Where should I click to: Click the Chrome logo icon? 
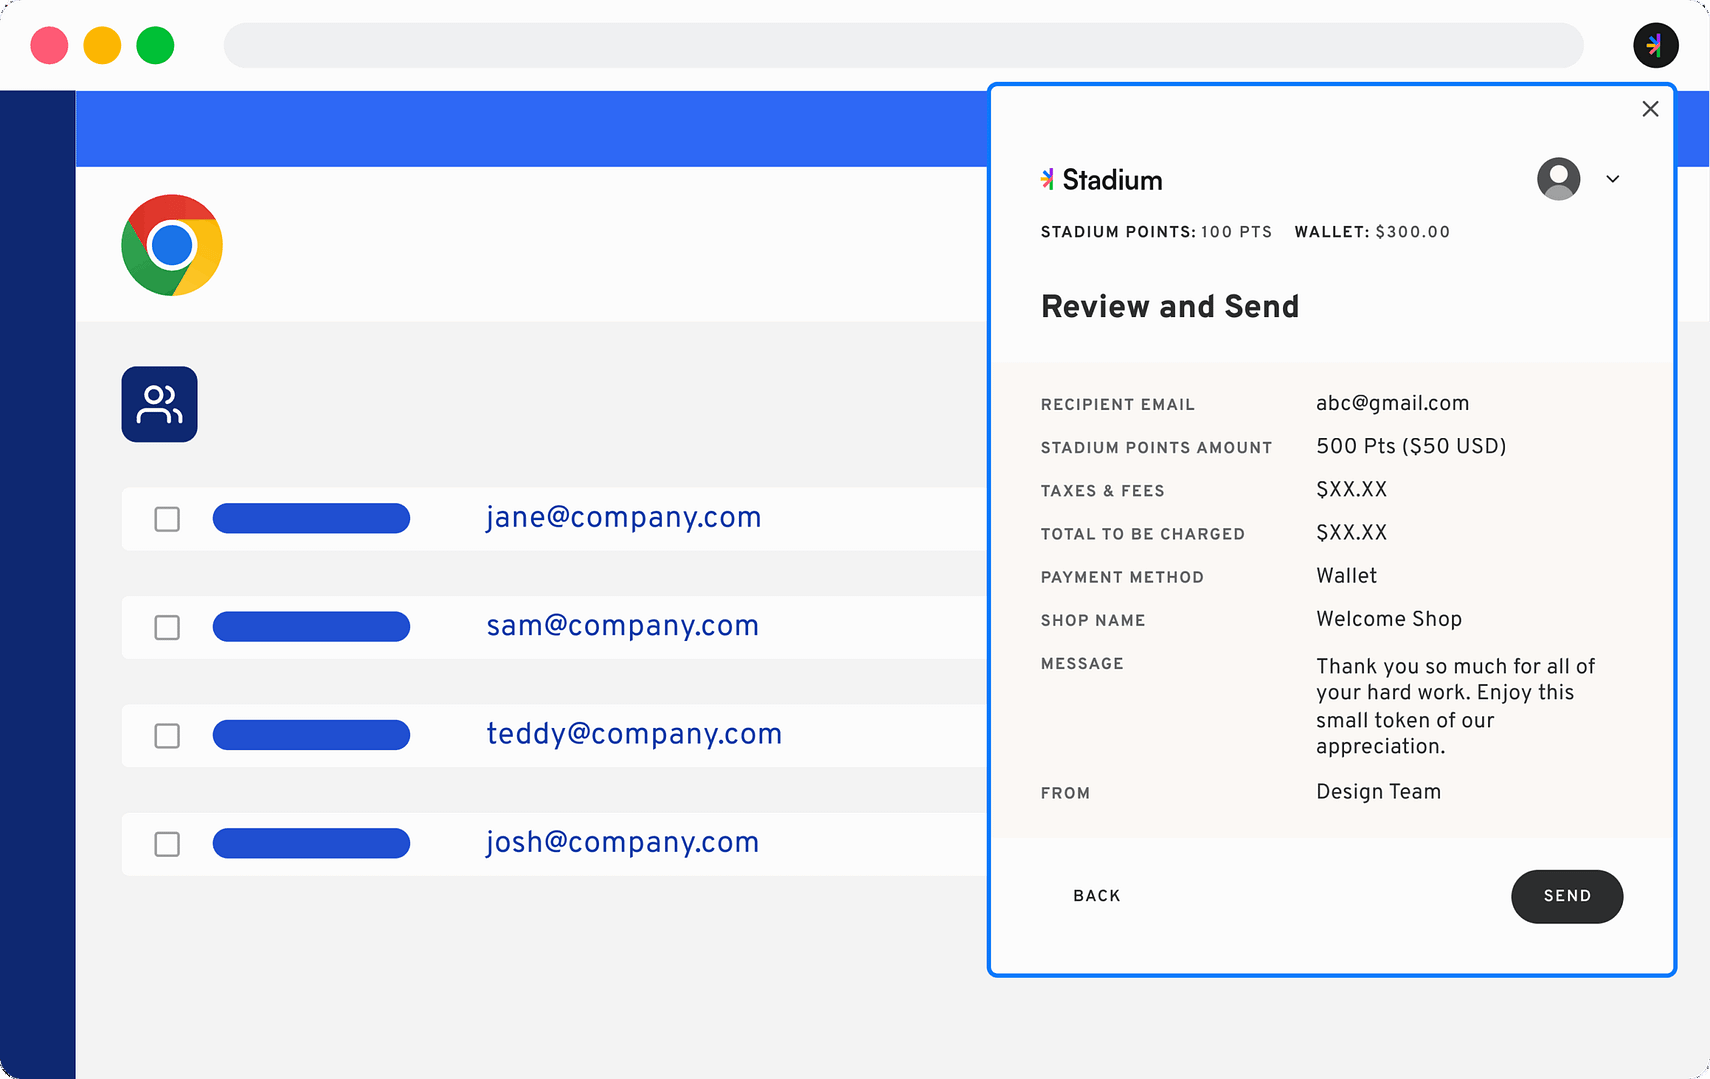pos(172,245)
